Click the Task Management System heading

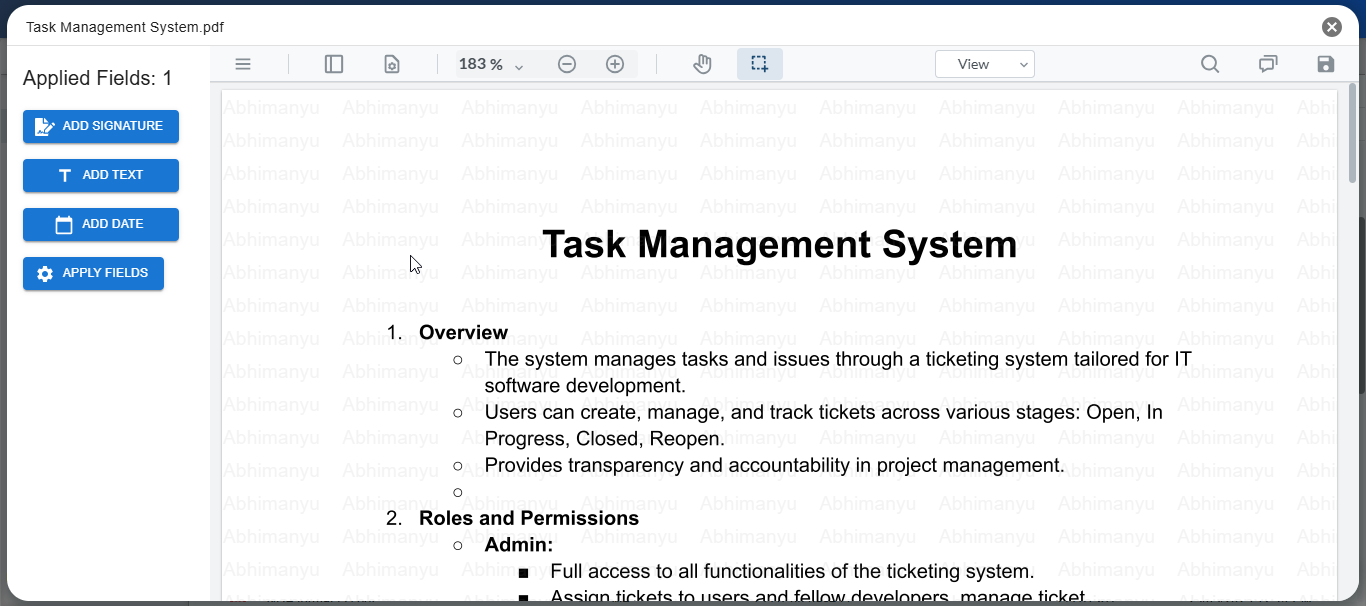tap(779, 244)
